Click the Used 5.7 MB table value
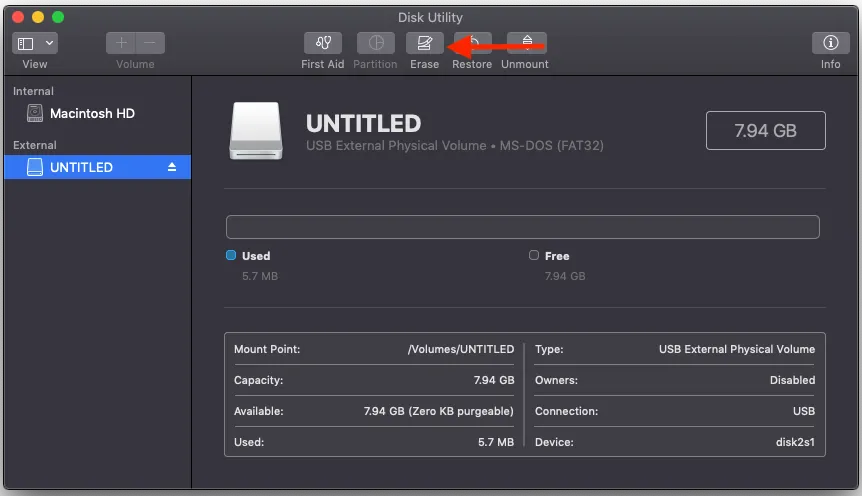The height and width of the screenshot is (496, 862). [x=495, y=442]
